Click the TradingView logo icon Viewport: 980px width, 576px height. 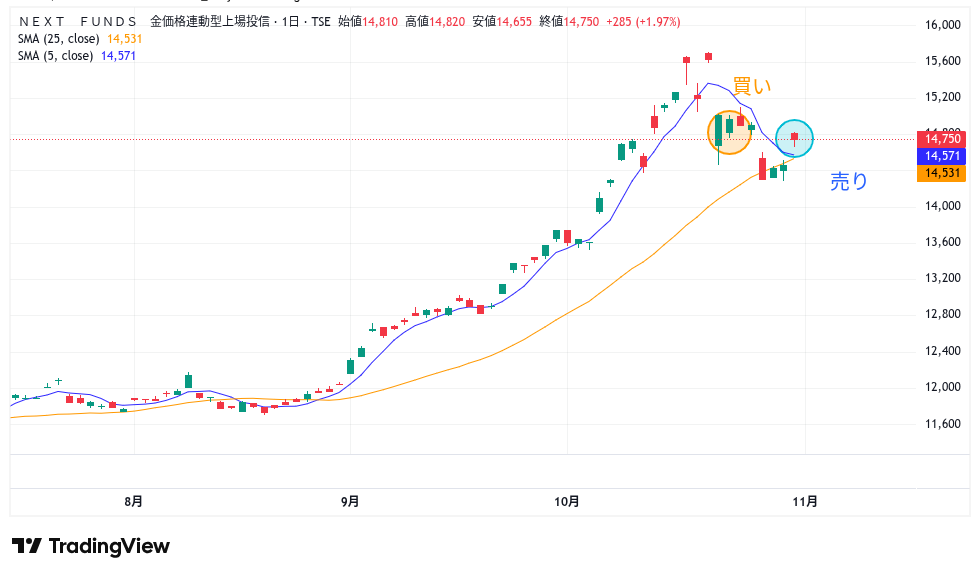coord(27,546)
